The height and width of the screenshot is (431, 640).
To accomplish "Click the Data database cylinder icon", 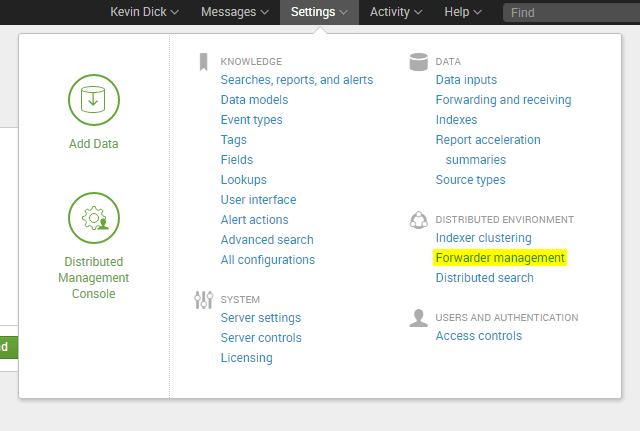I will [x=418, y=62].
